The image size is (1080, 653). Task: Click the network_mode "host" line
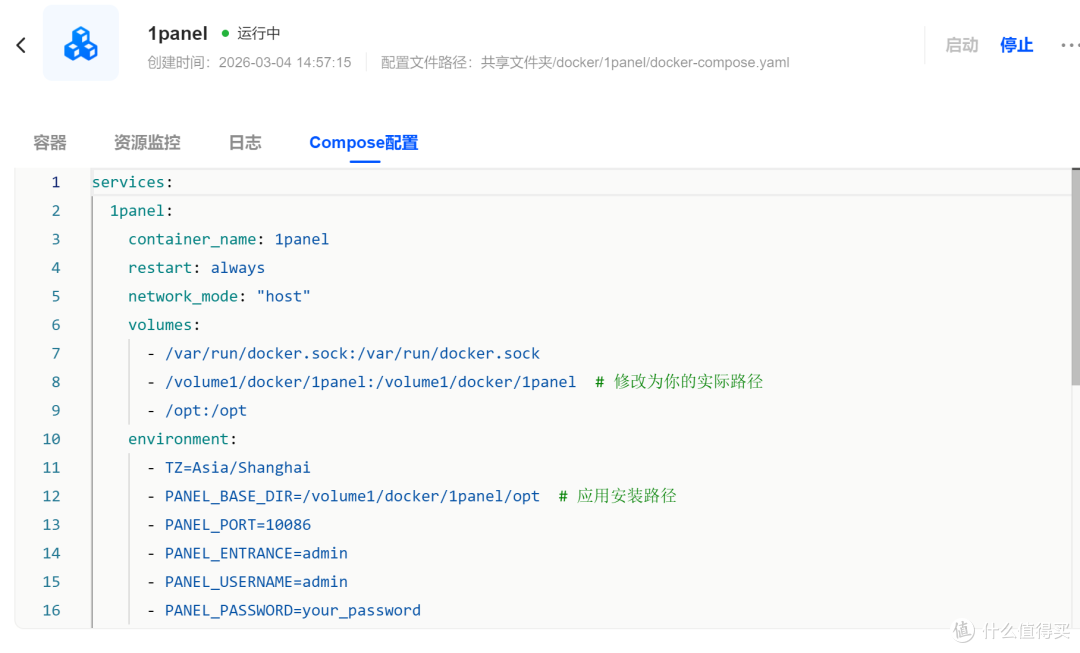[219, 296]
